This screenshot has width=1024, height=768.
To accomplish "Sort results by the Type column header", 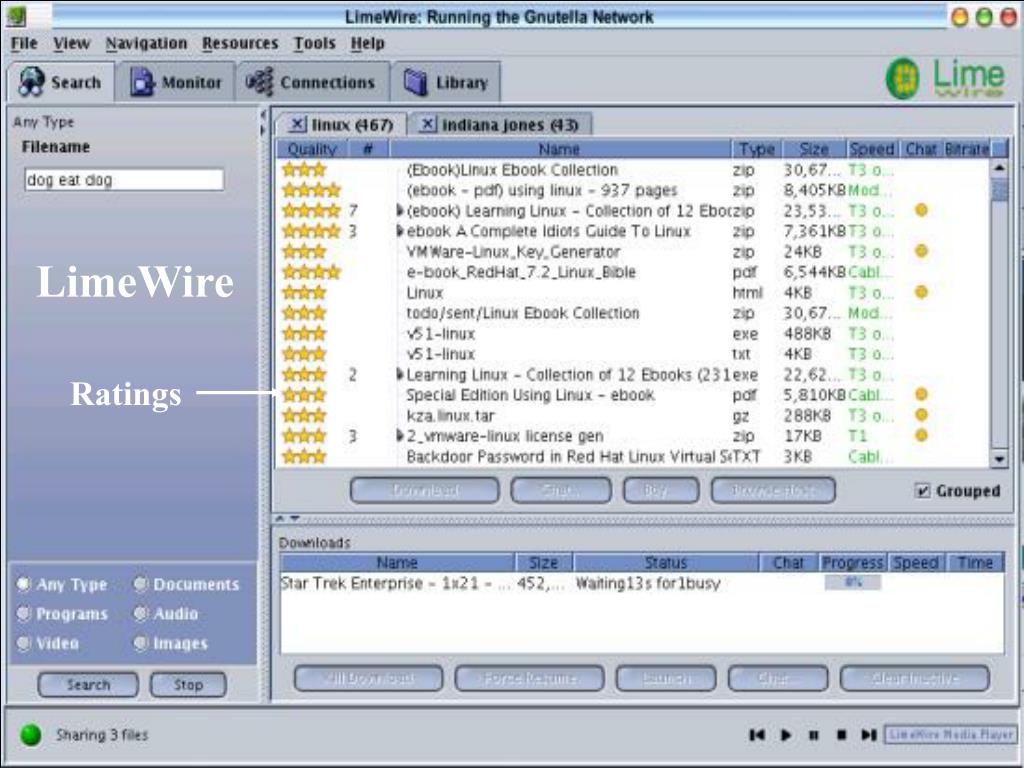I will click(756, 149).
